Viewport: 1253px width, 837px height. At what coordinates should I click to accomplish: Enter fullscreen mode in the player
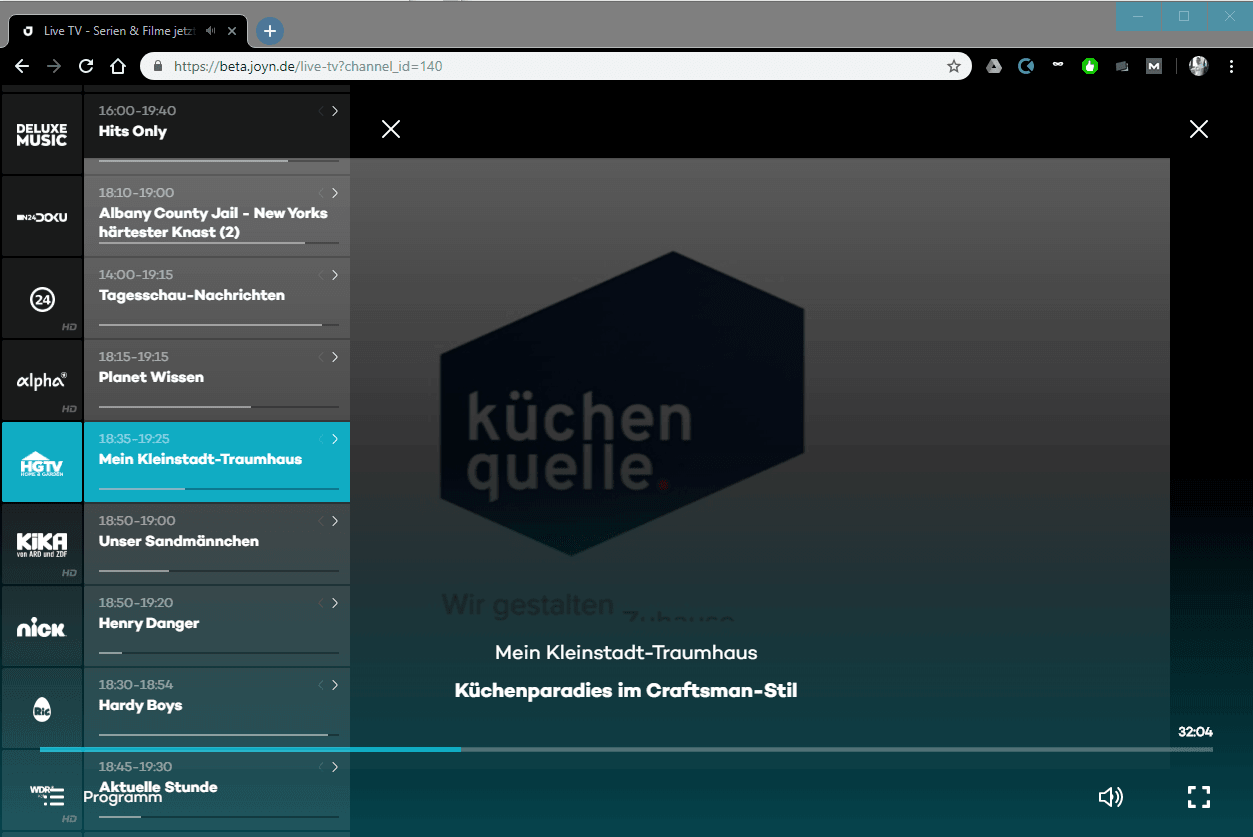coord(1198,797)
